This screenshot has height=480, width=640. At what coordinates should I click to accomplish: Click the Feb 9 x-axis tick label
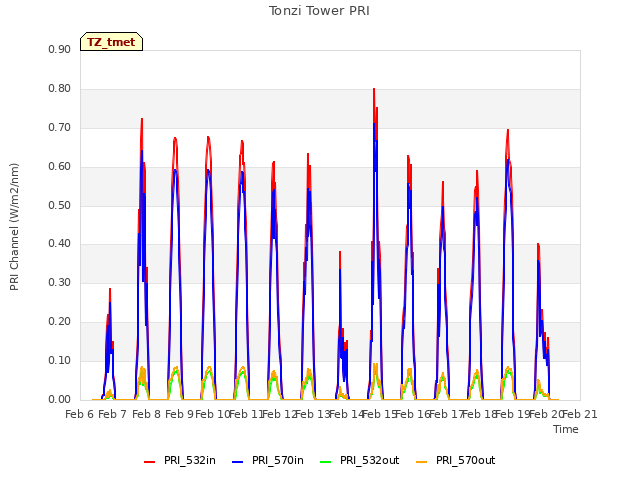[180, 414]
